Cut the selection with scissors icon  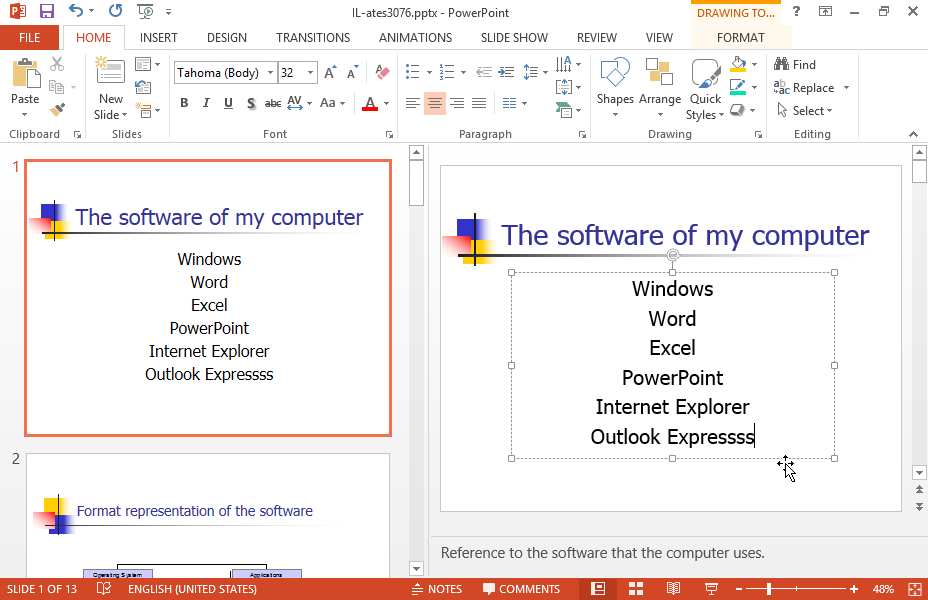[x=57, y=64]
